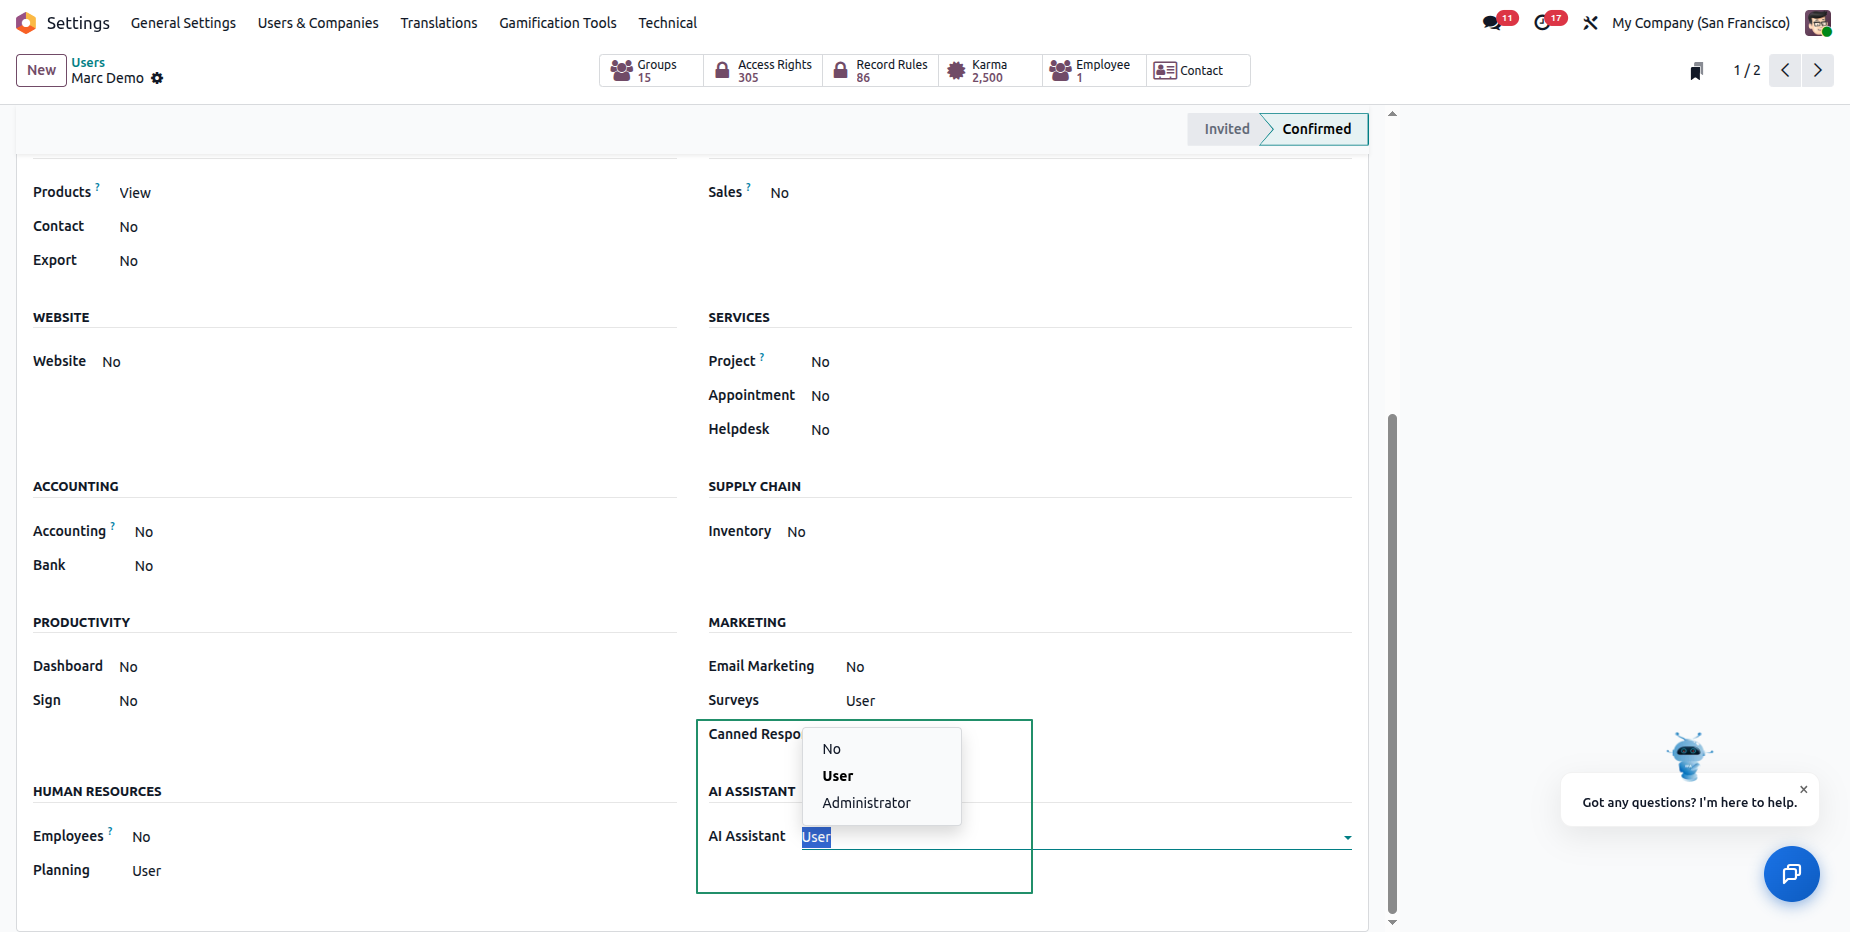The width and height of the screenshot is (1850, 932).
Task: Open the Surveys access dropdown showing User
Action: [860, 701]
